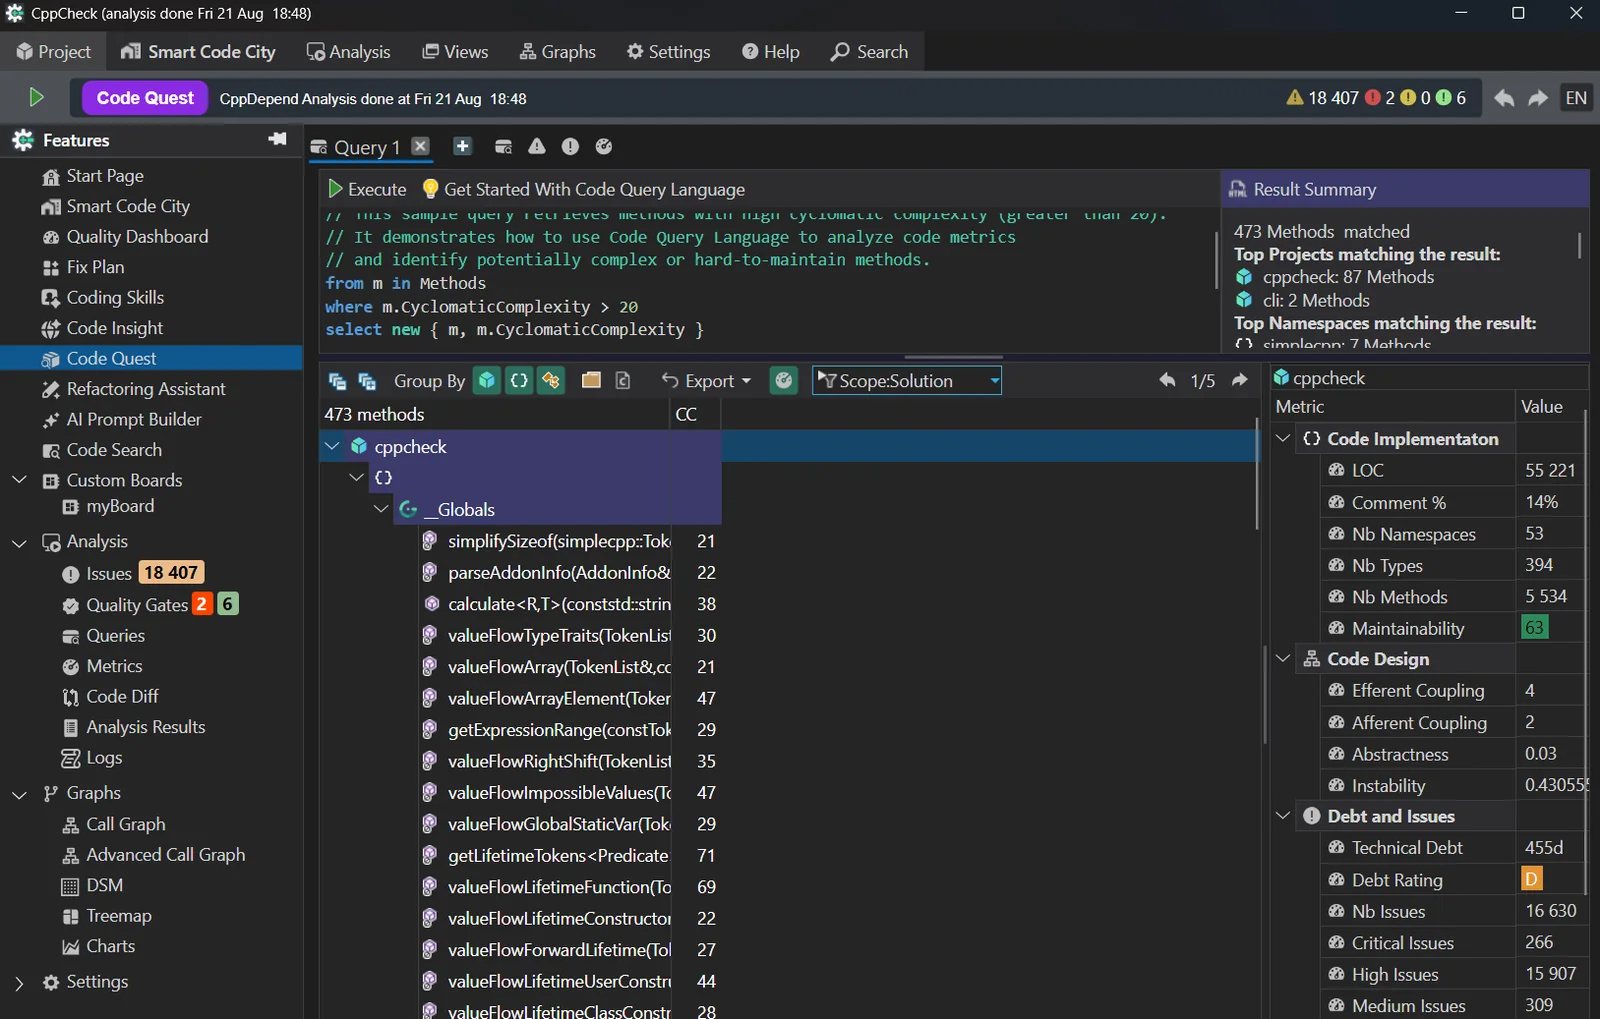Select the simplifySizeof method row
This screenshot has width=1600, height=1019.
[x=570, y=541]
